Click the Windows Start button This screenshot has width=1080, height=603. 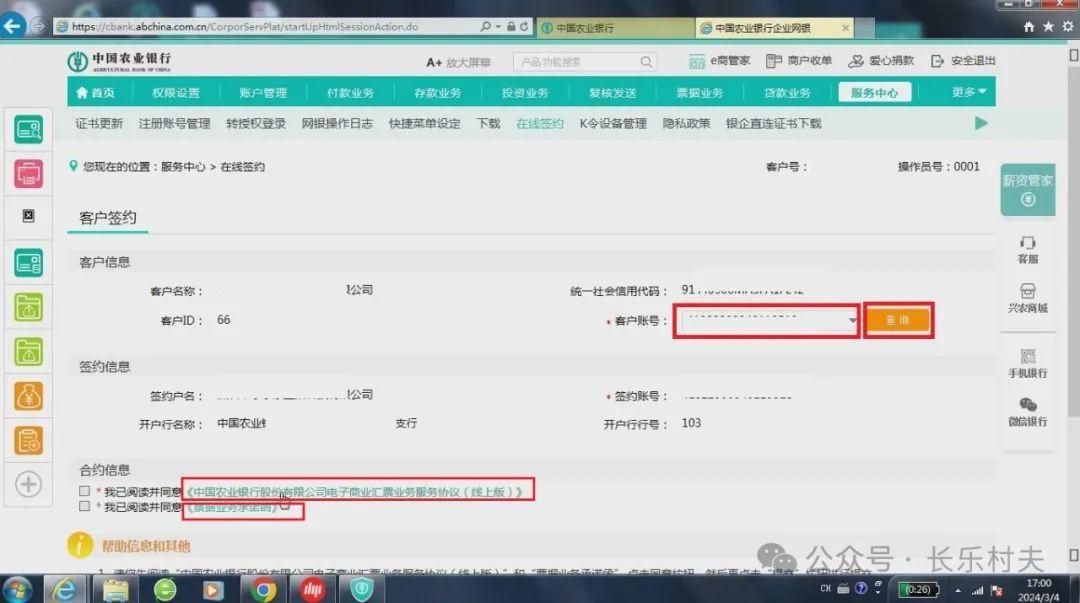[17, 591]
